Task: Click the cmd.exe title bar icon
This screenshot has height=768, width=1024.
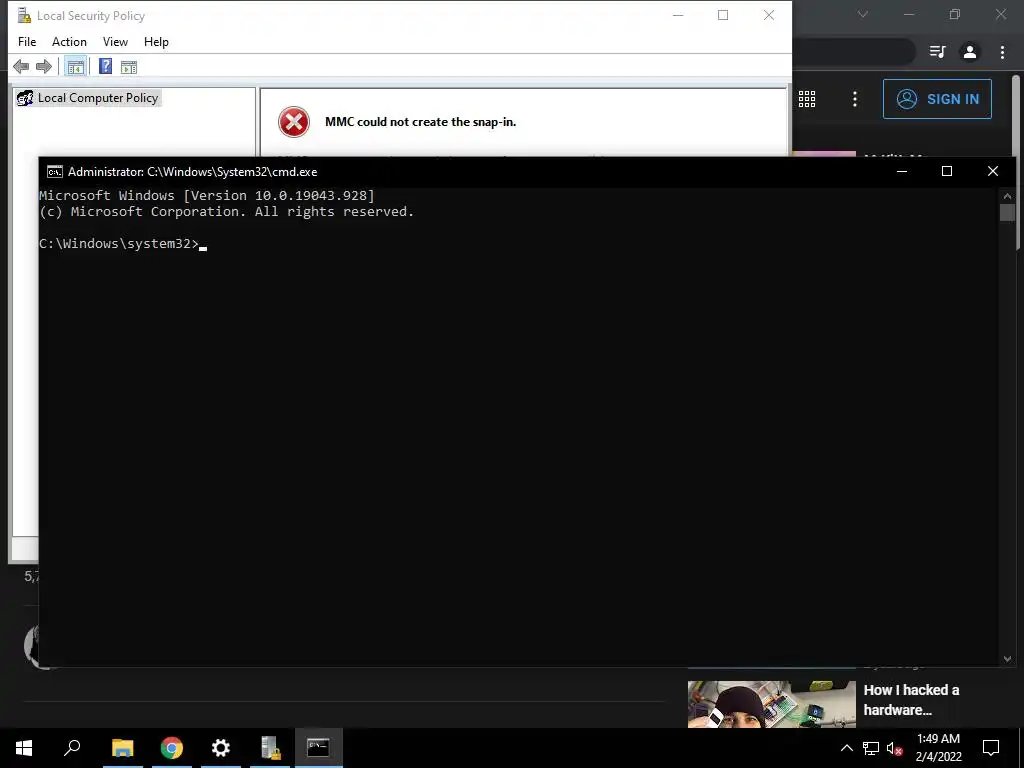Action: point(55,172)
